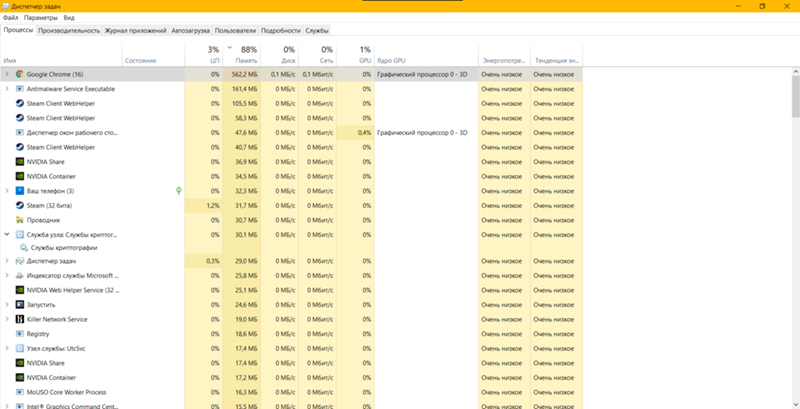Click the Registry process icon
Screen dimensions: 800x409
coord(19,334)
